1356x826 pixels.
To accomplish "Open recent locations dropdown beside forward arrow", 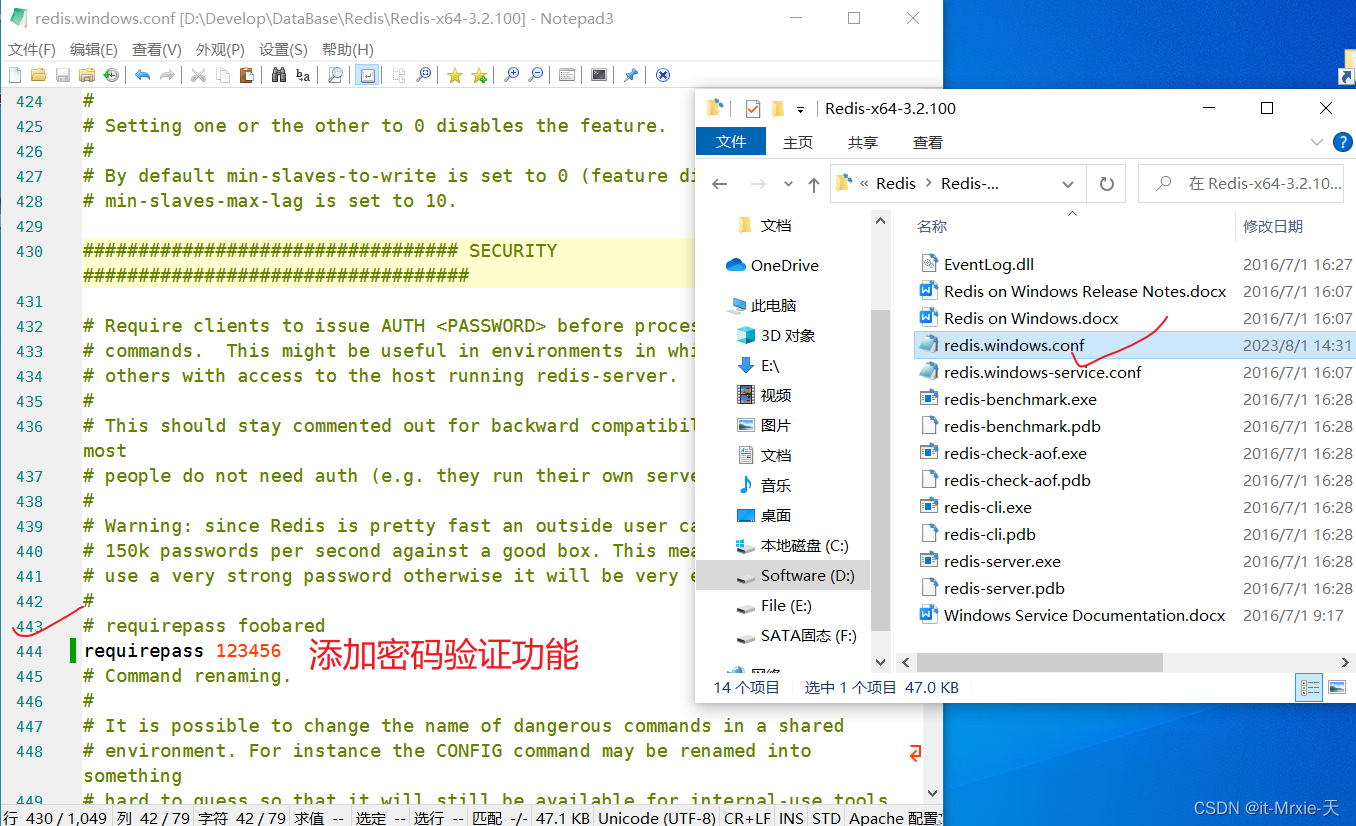I will pos(789,184).
